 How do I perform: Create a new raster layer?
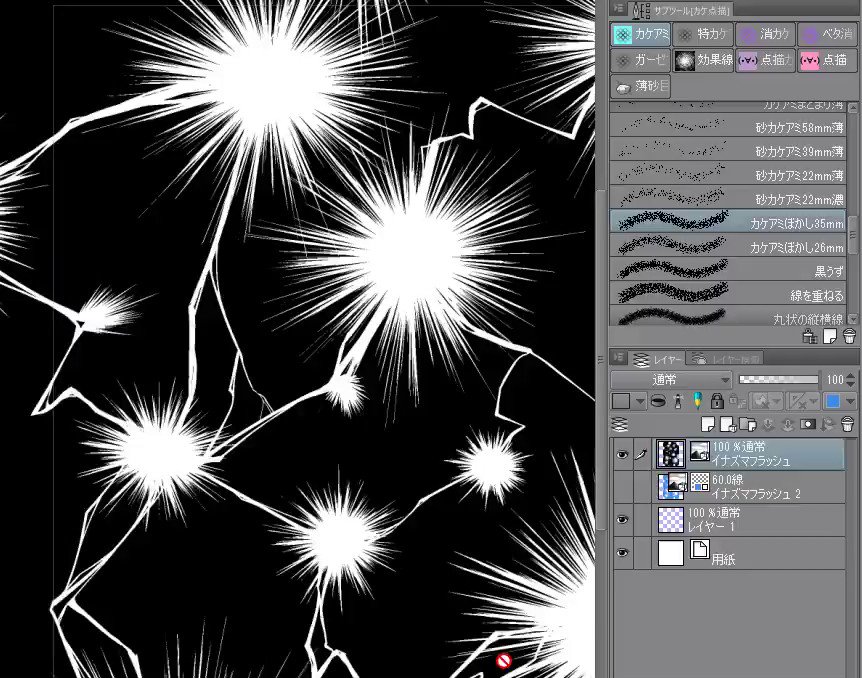pyautogui.click(x=708, y=424)
